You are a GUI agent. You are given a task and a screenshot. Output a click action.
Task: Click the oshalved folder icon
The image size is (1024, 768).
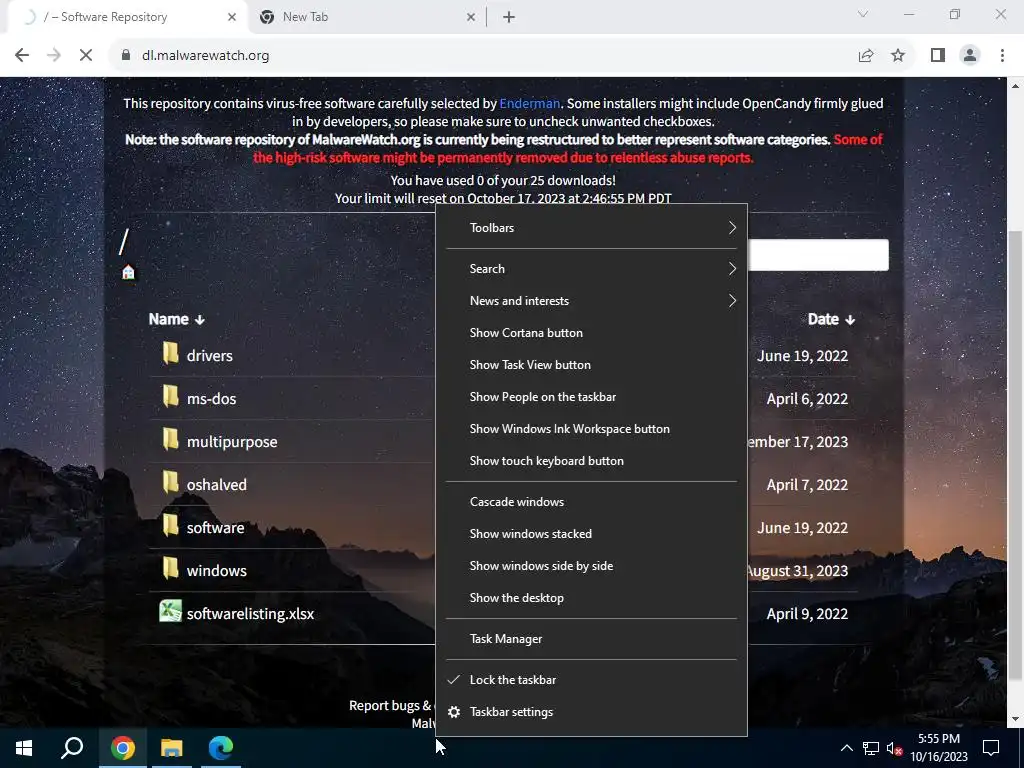170,483
